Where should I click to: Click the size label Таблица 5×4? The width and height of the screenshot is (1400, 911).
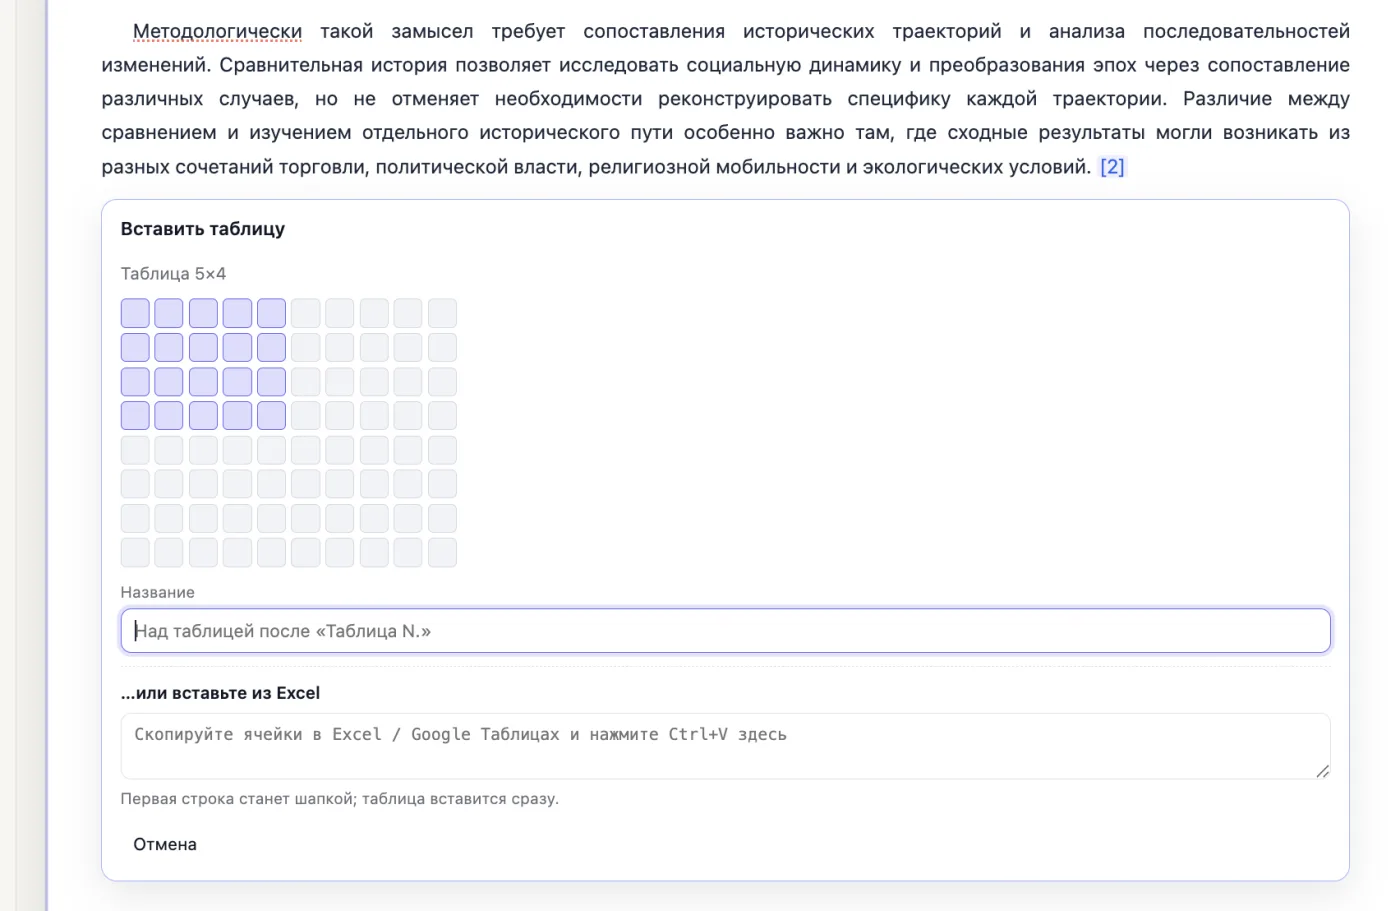173,274
